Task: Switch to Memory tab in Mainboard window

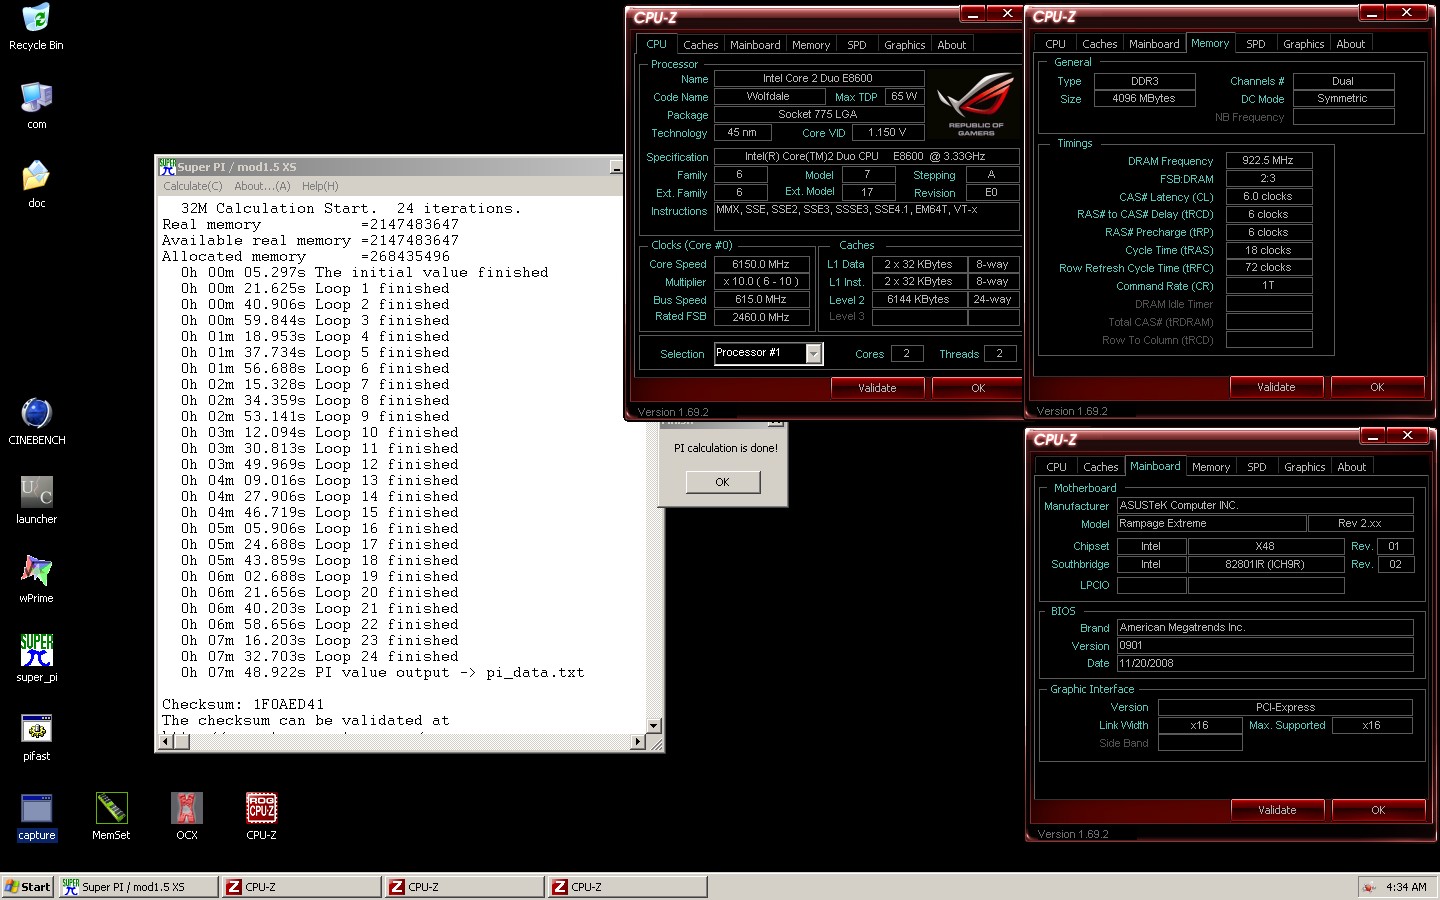Action: (1211, 467)
